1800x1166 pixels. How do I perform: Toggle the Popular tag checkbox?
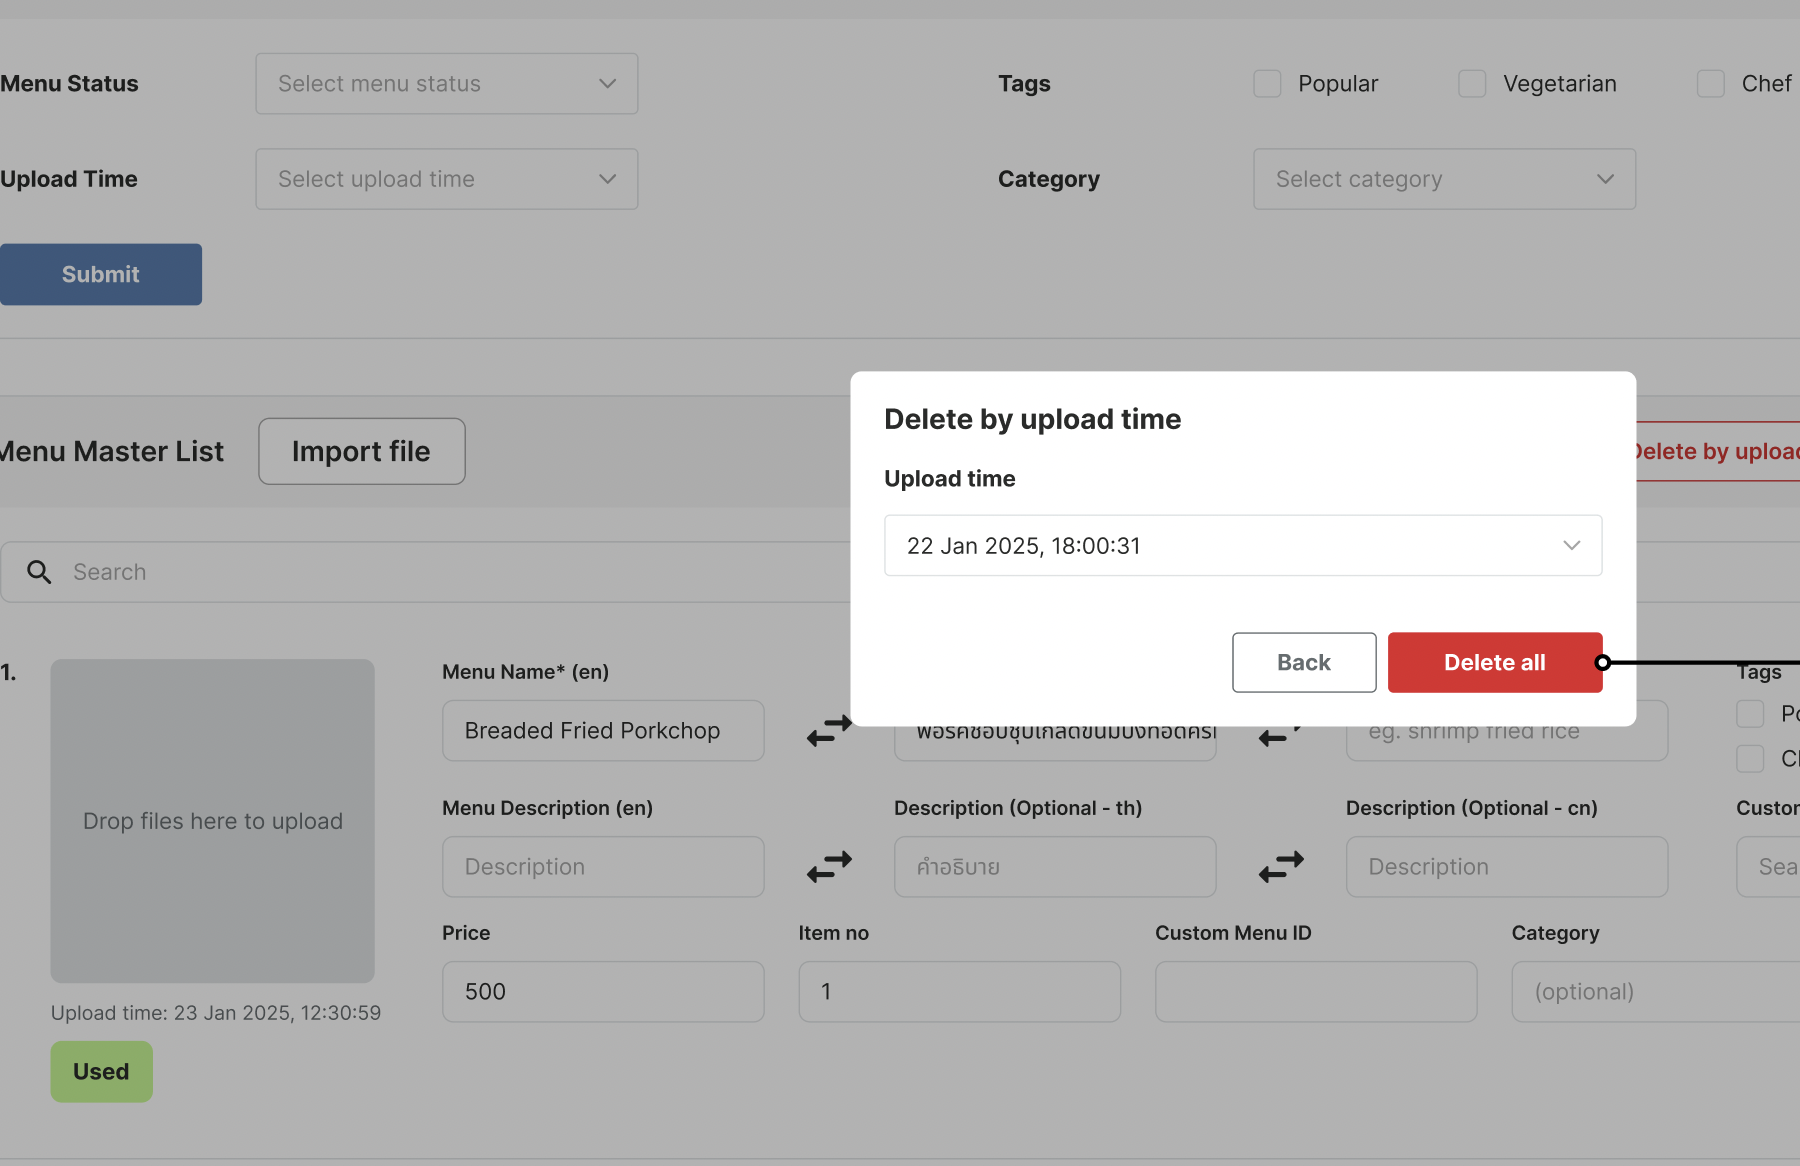tap(1267, 84)
